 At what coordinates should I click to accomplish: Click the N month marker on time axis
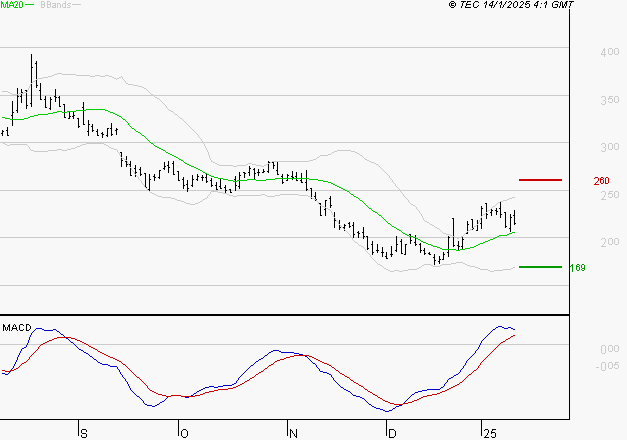tap(293, 433)
